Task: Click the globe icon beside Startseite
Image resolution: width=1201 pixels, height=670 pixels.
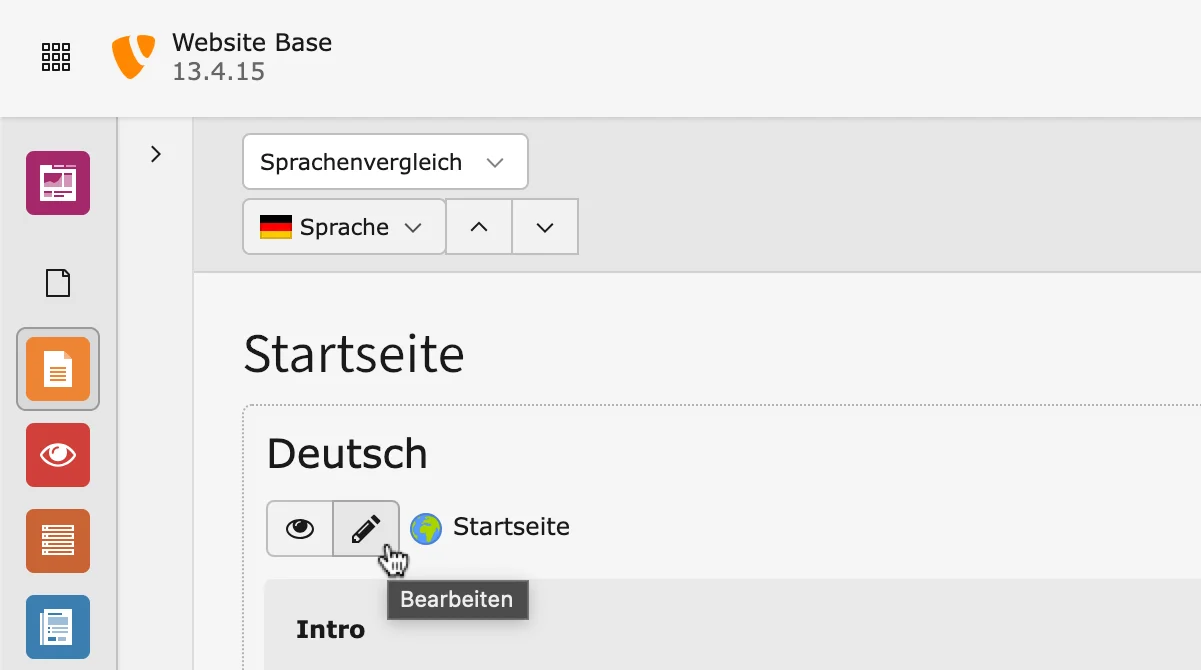Action: coord(425,527)
